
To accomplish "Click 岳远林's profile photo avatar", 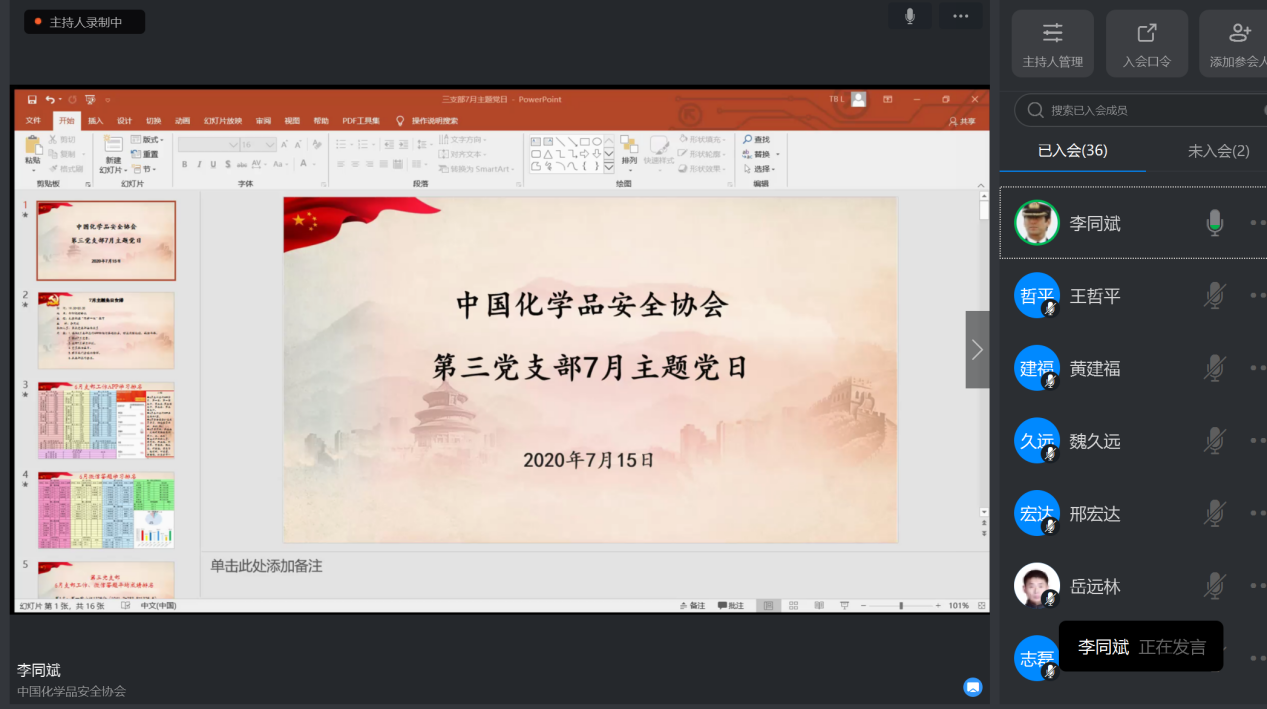I will pos(1036,586).
